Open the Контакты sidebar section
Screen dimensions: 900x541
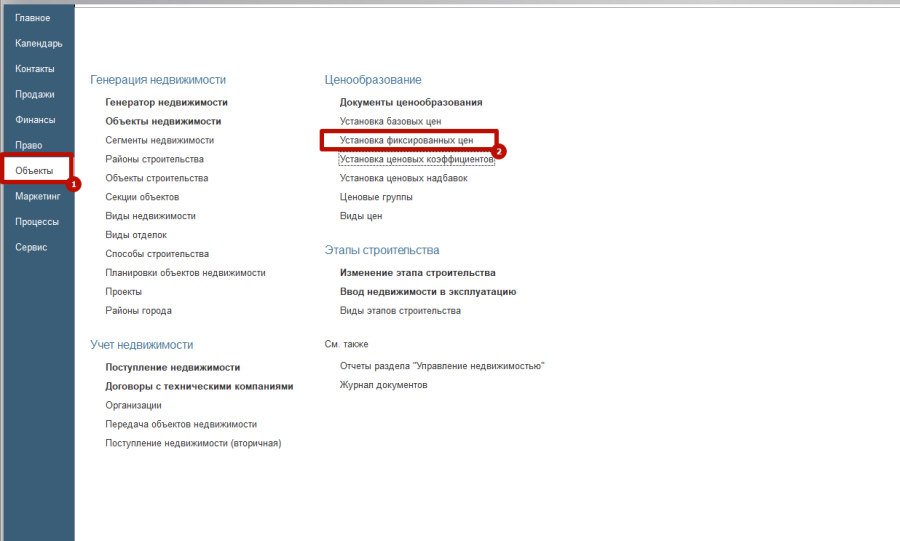[35, 69]
